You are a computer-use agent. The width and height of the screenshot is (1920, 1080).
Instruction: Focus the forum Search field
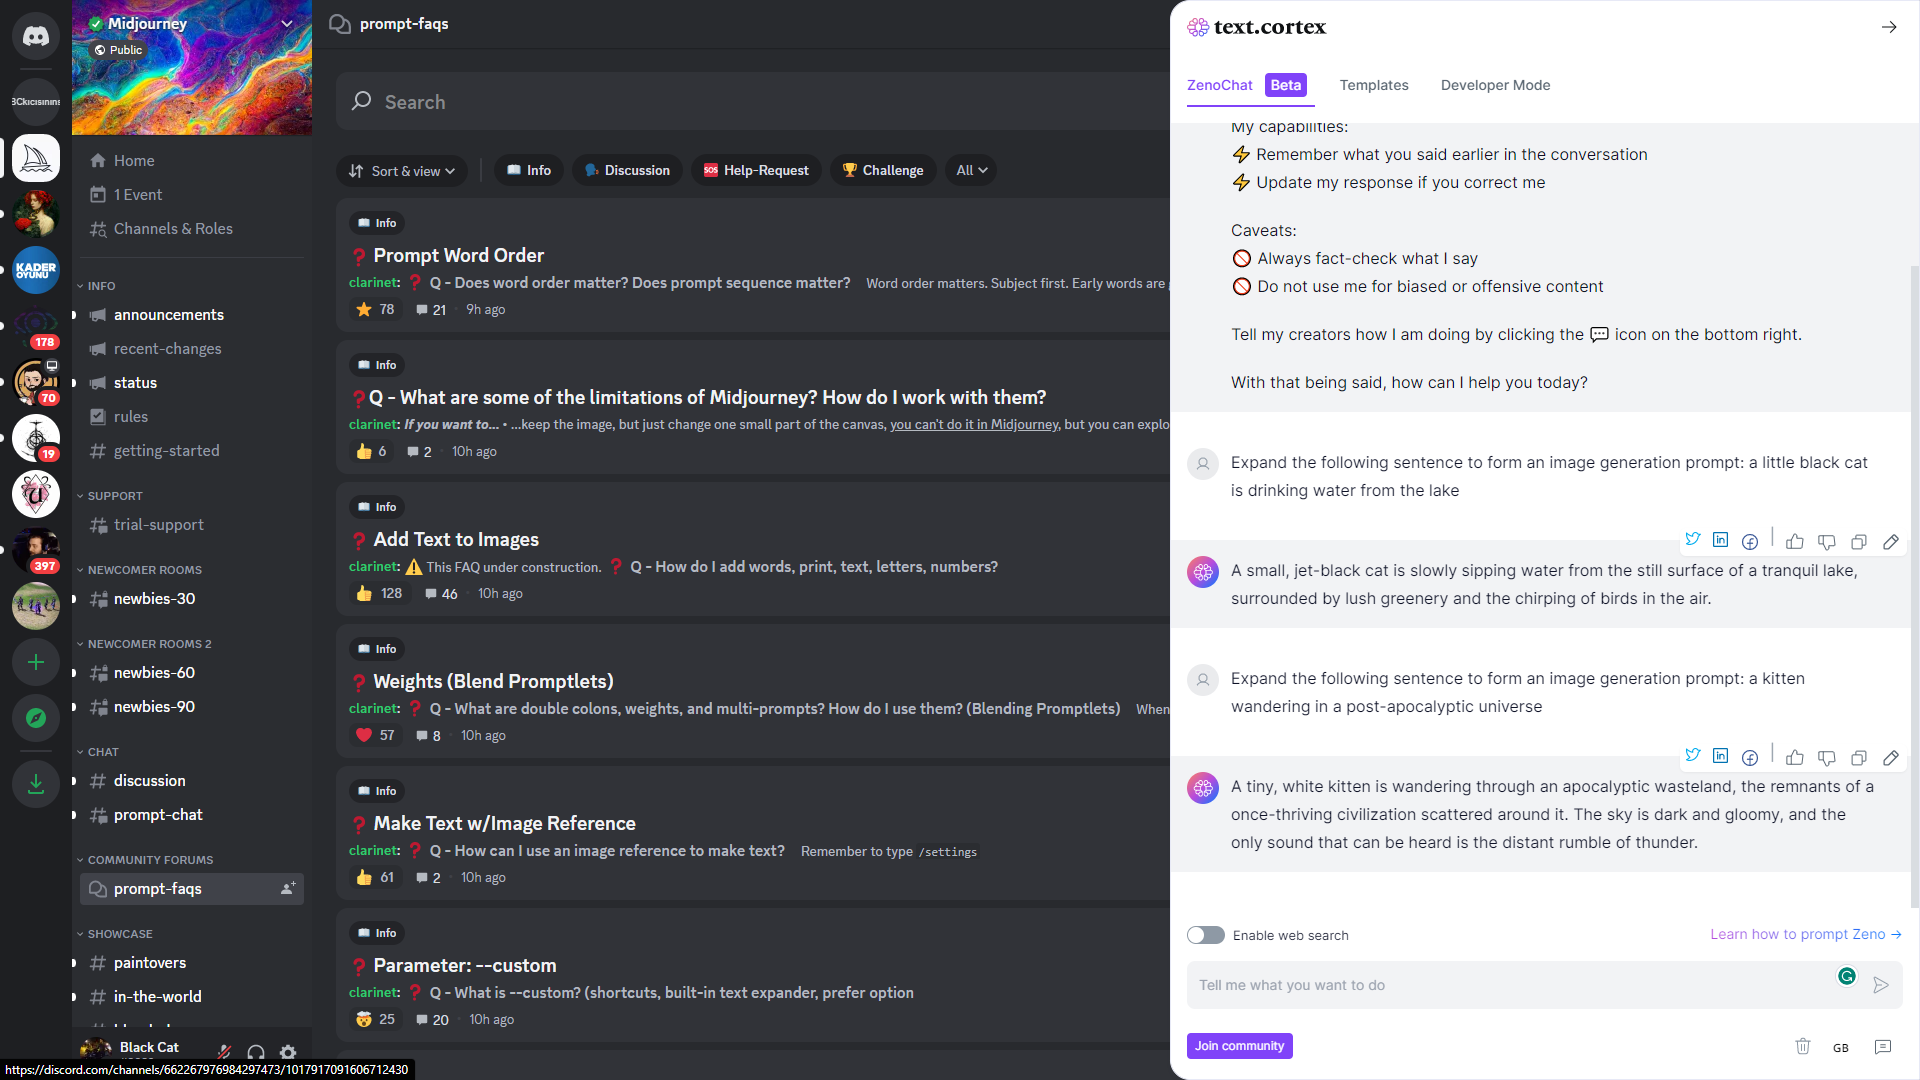tap(753, 101)
